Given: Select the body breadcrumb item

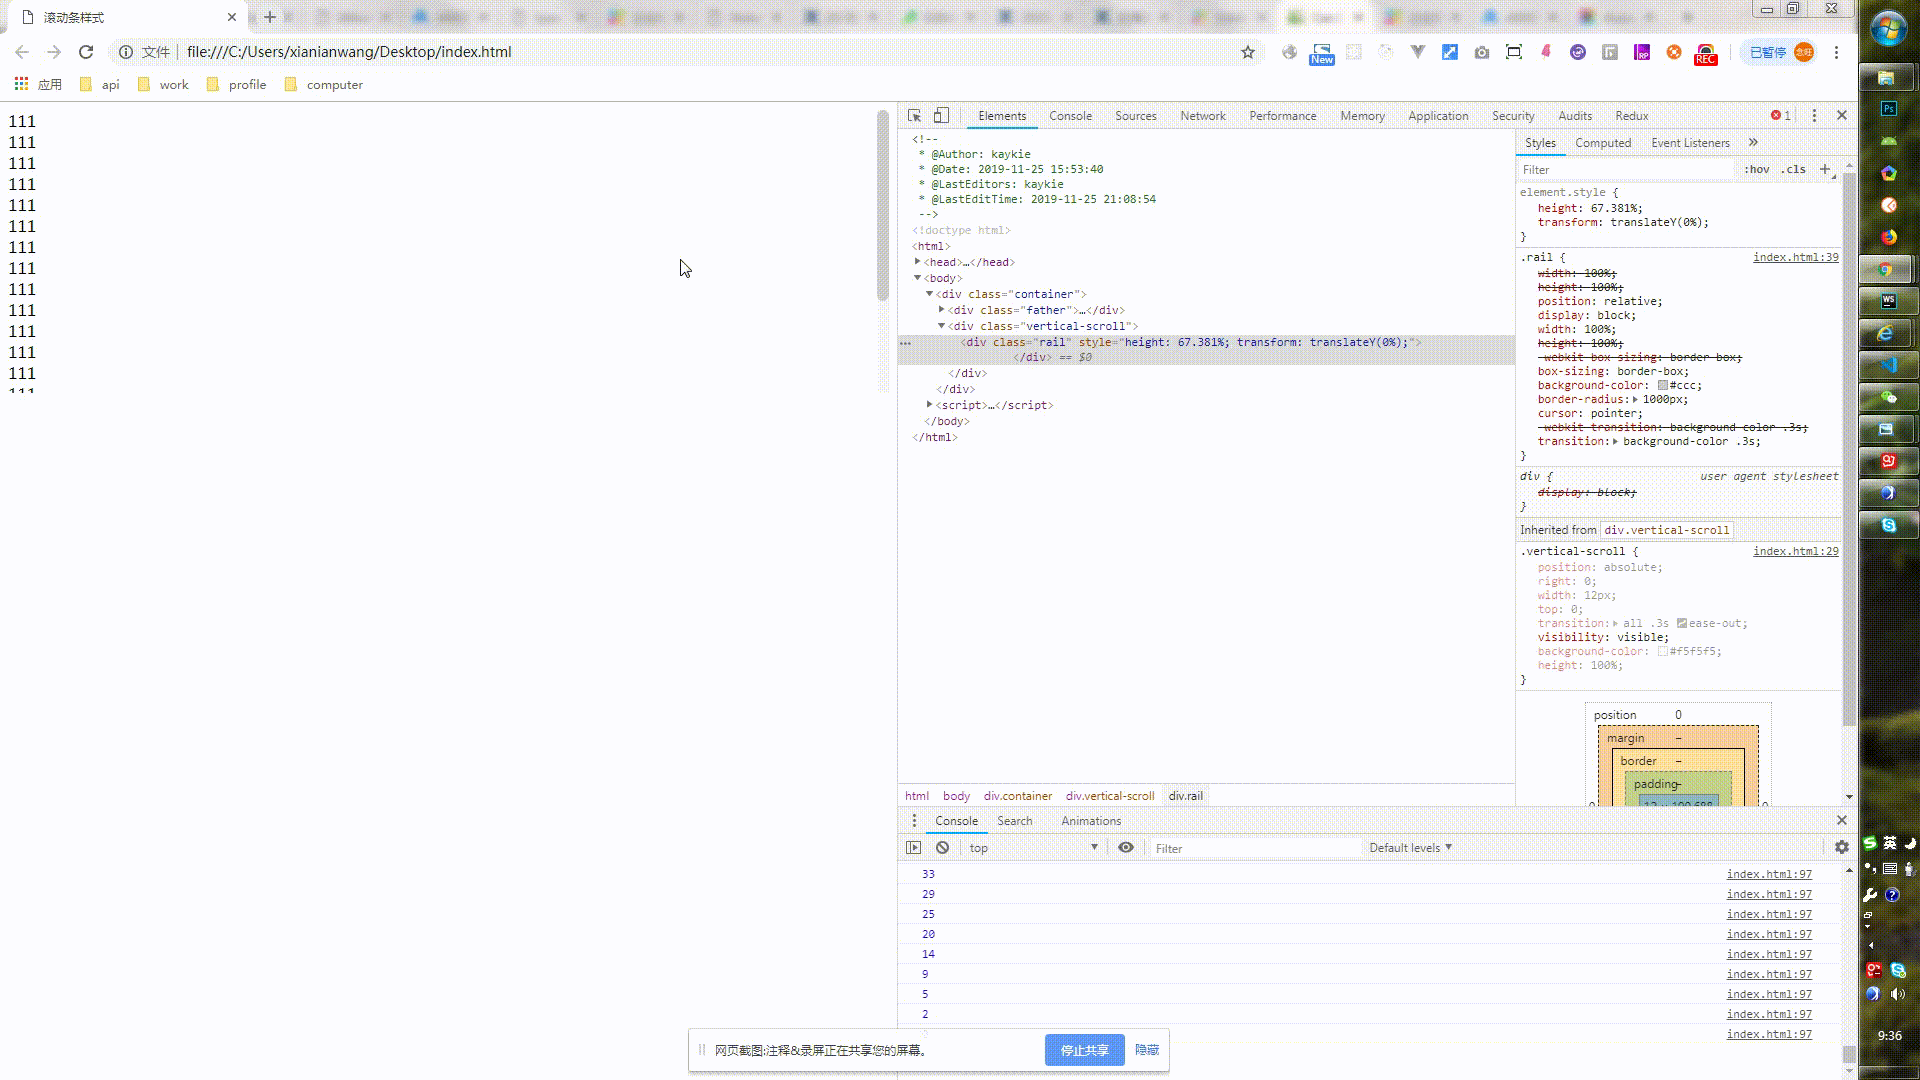Looking at the screenshot, I should (956, 796).
